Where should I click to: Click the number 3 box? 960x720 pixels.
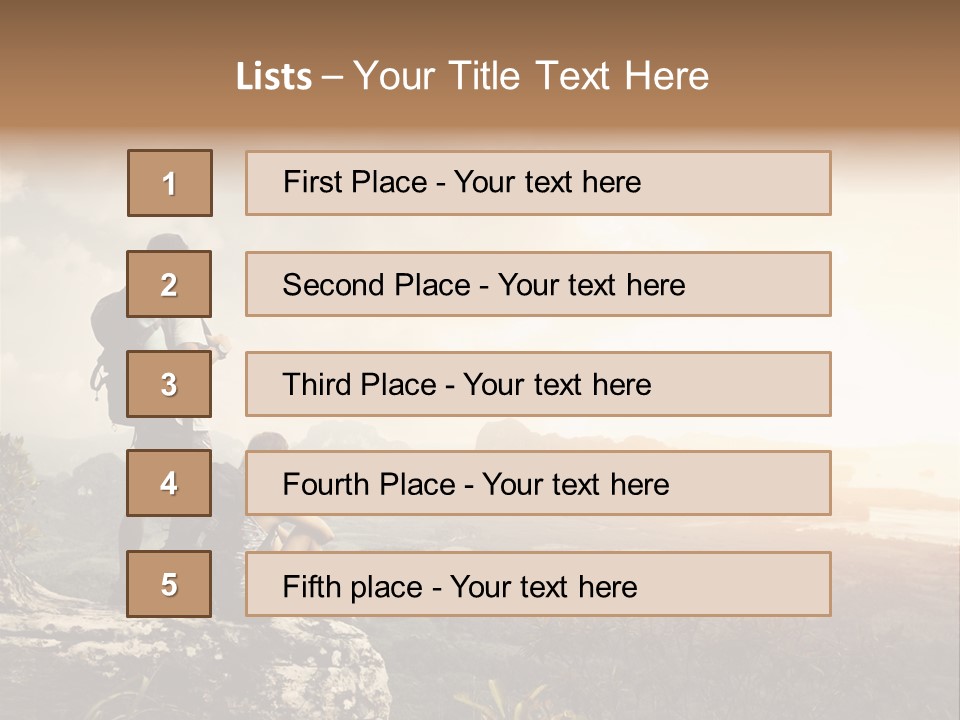coord(170,384)
